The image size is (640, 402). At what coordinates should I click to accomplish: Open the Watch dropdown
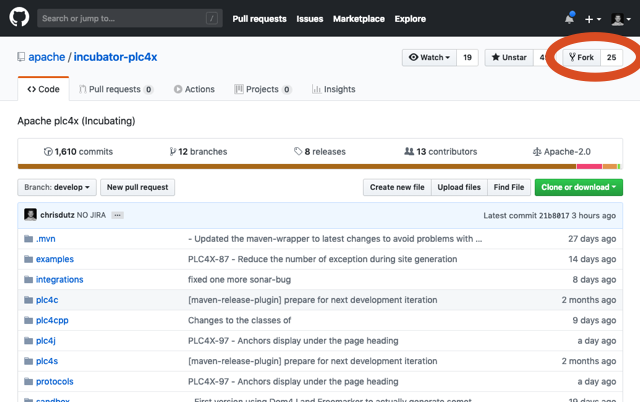pos(429,58)
